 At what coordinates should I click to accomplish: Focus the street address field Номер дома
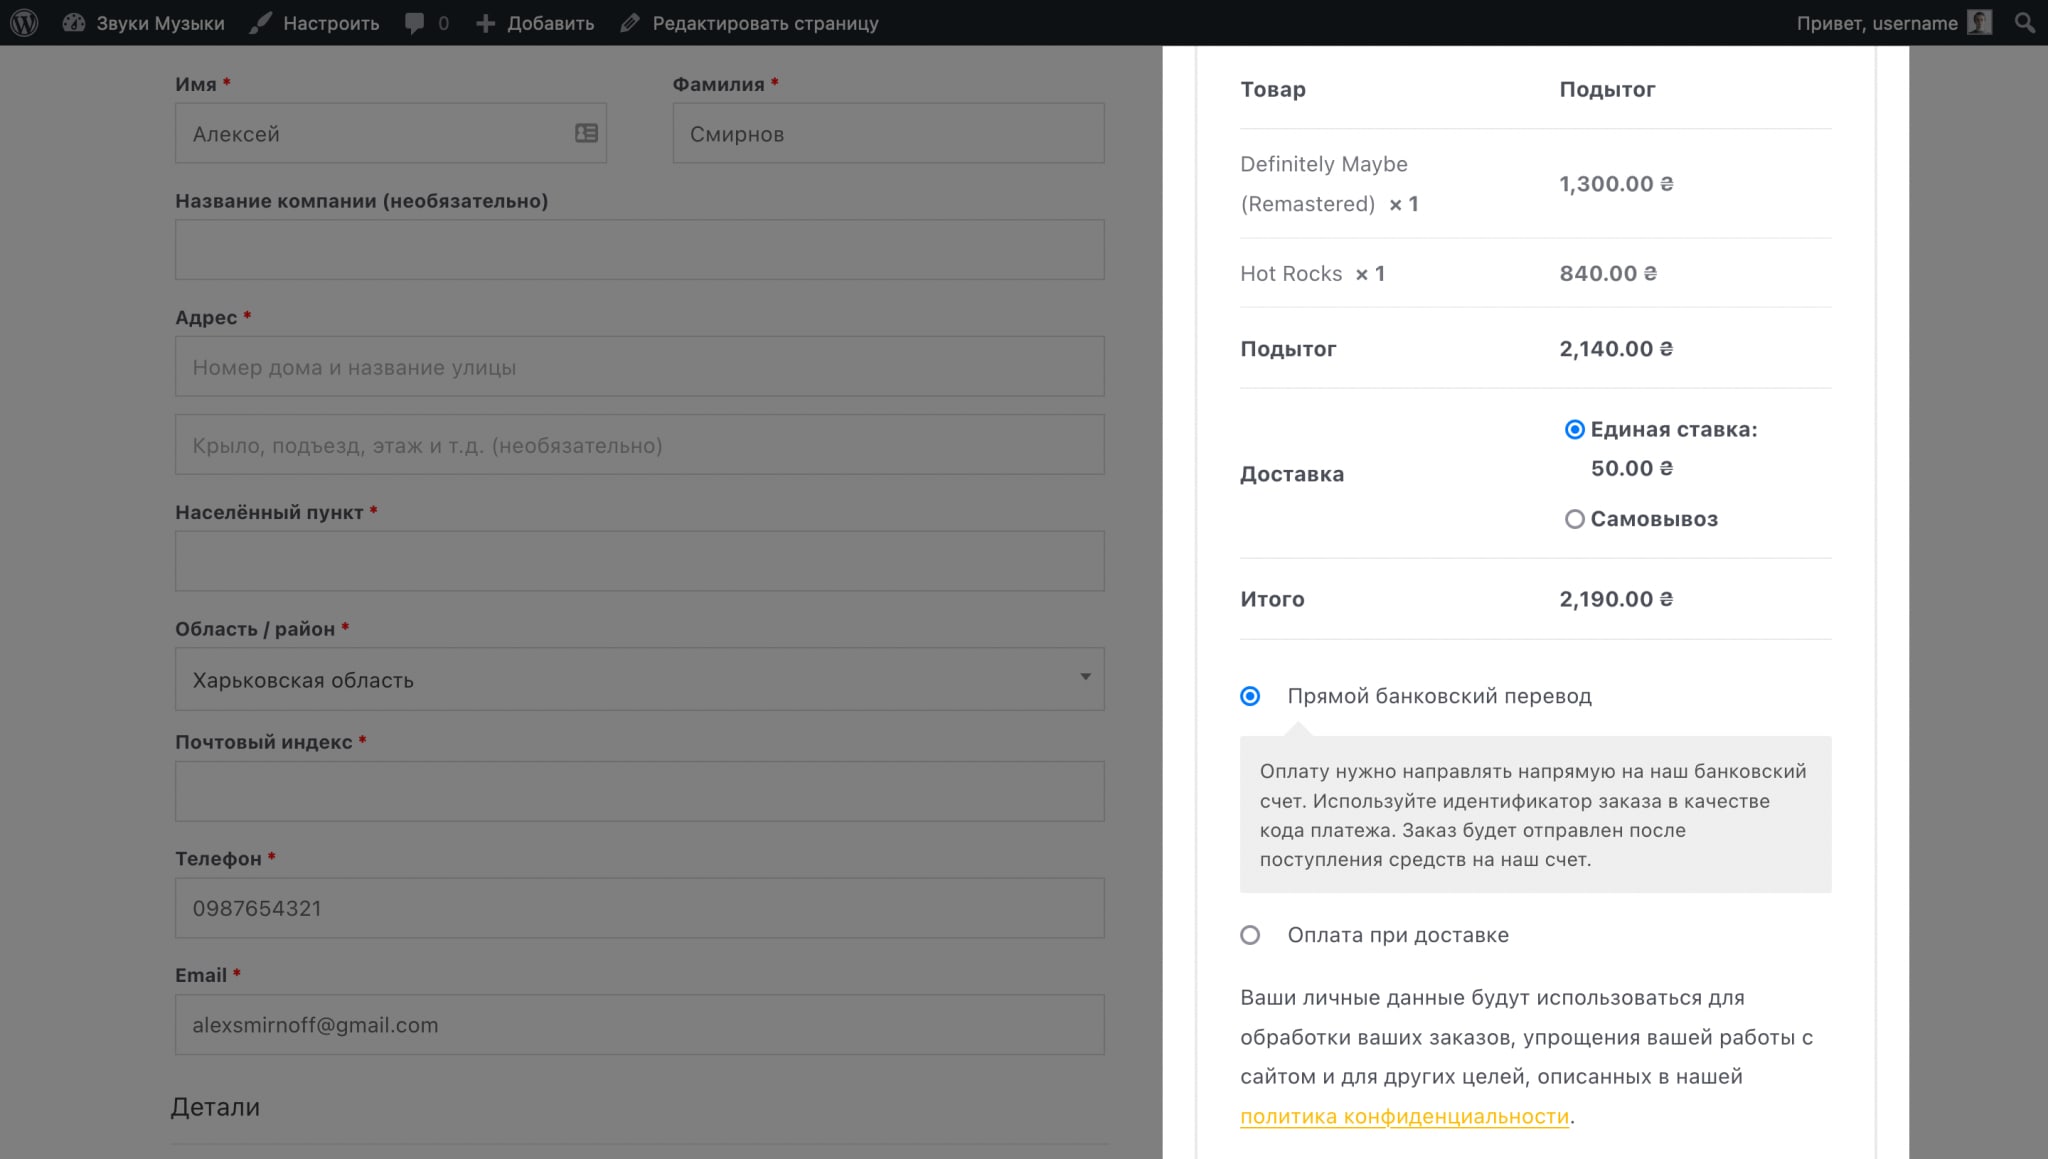[640, 366]
